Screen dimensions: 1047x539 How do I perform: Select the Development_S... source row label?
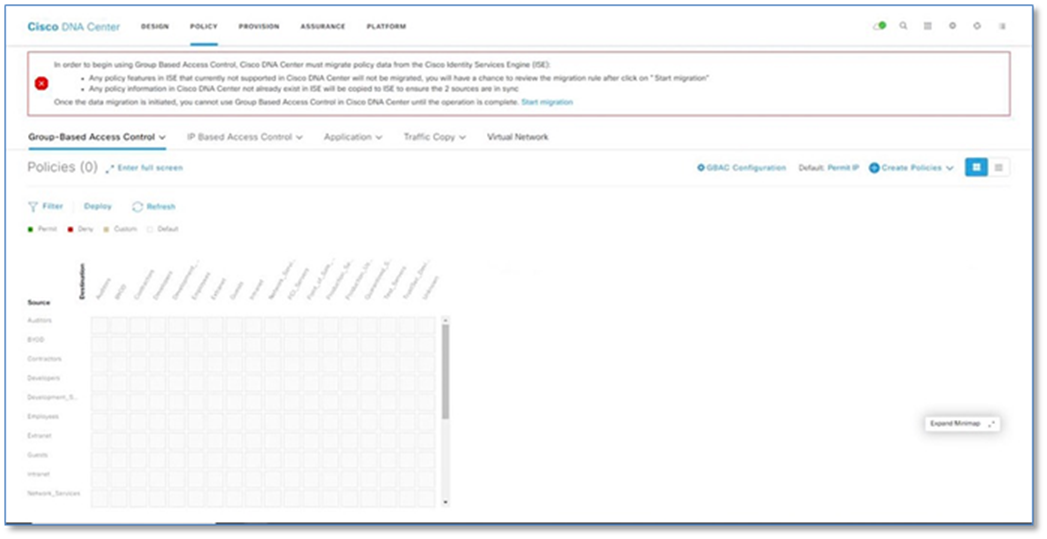pos(52,397)
